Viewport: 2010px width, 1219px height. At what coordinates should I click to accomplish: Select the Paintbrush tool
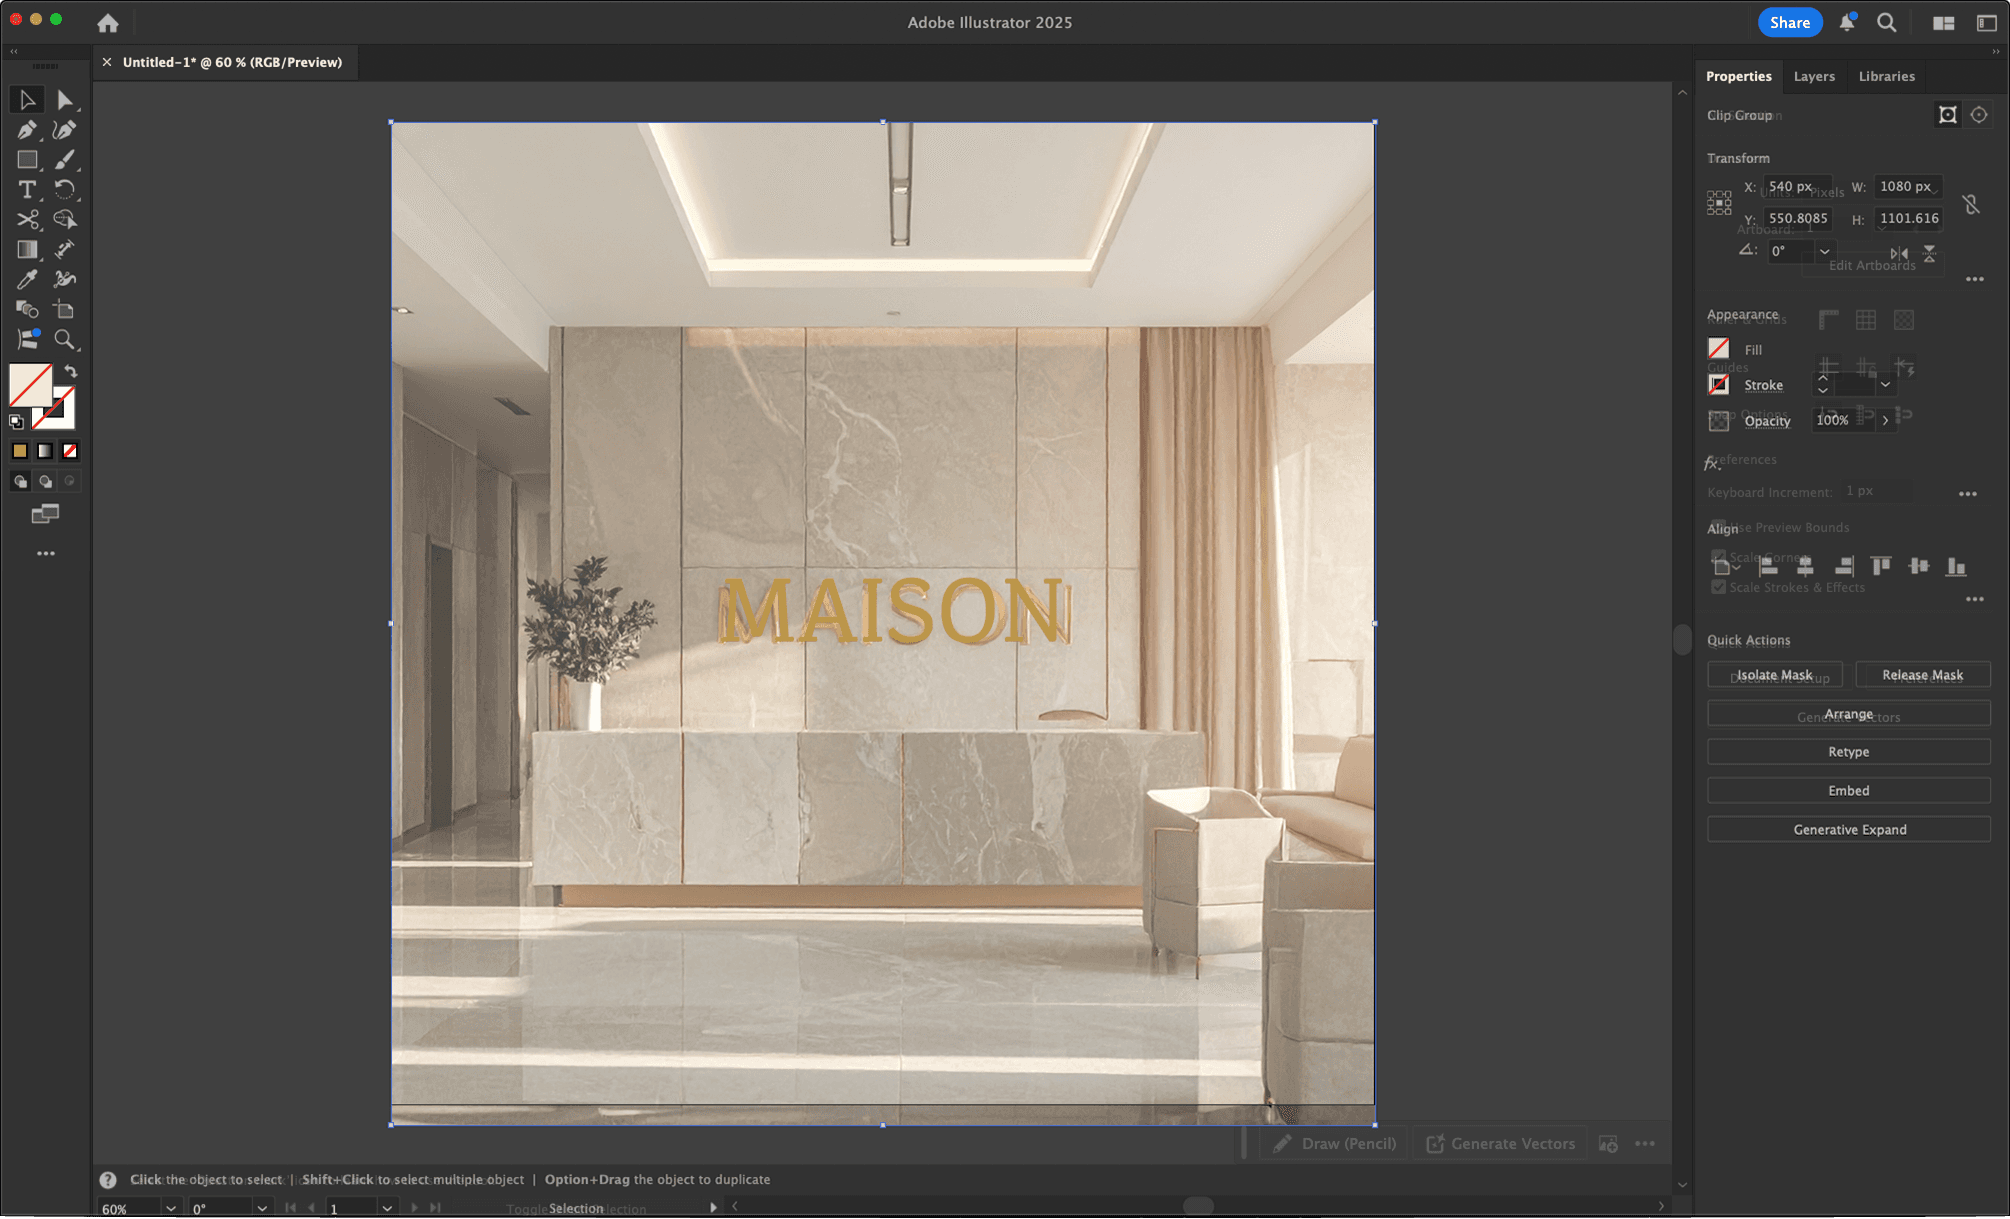pyautogui.click(x=65, y=160)
